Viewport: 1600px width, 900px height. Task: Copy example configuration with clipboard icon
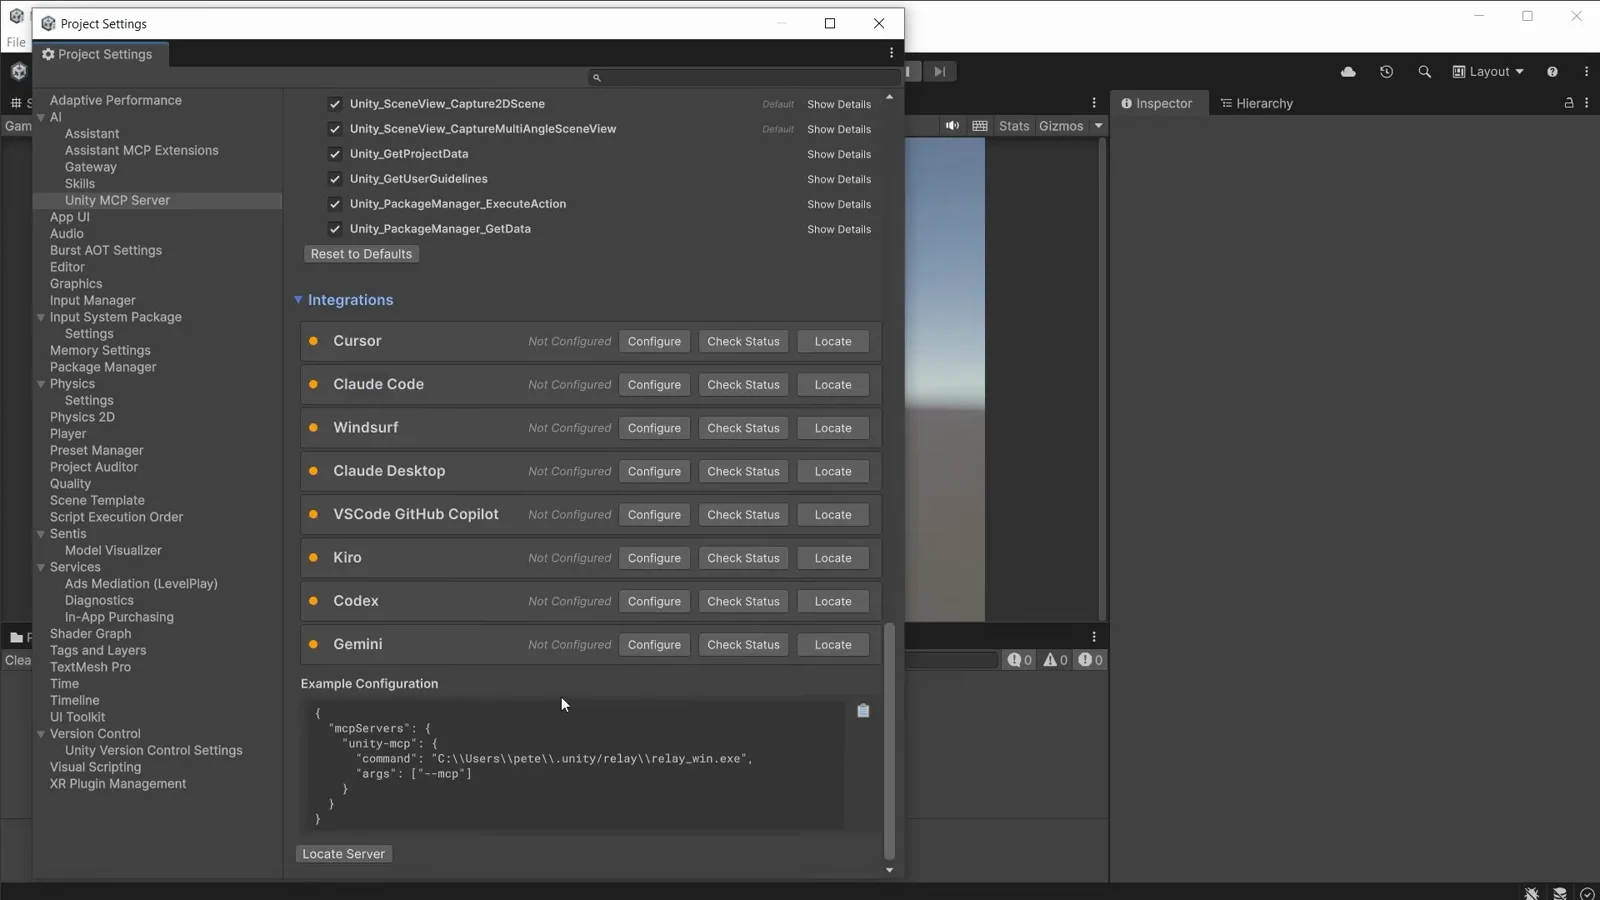pos(863,711)
